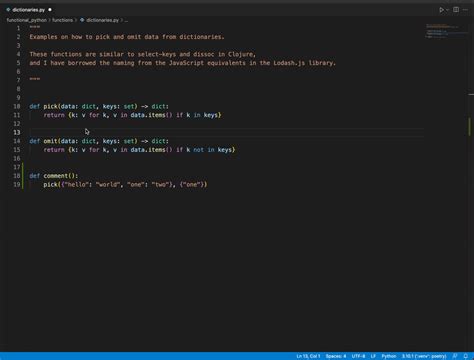Image resolution: width=474 pixels, height=360 pixels.
Task: Open notifications bell icon
Action: point(466,356)
